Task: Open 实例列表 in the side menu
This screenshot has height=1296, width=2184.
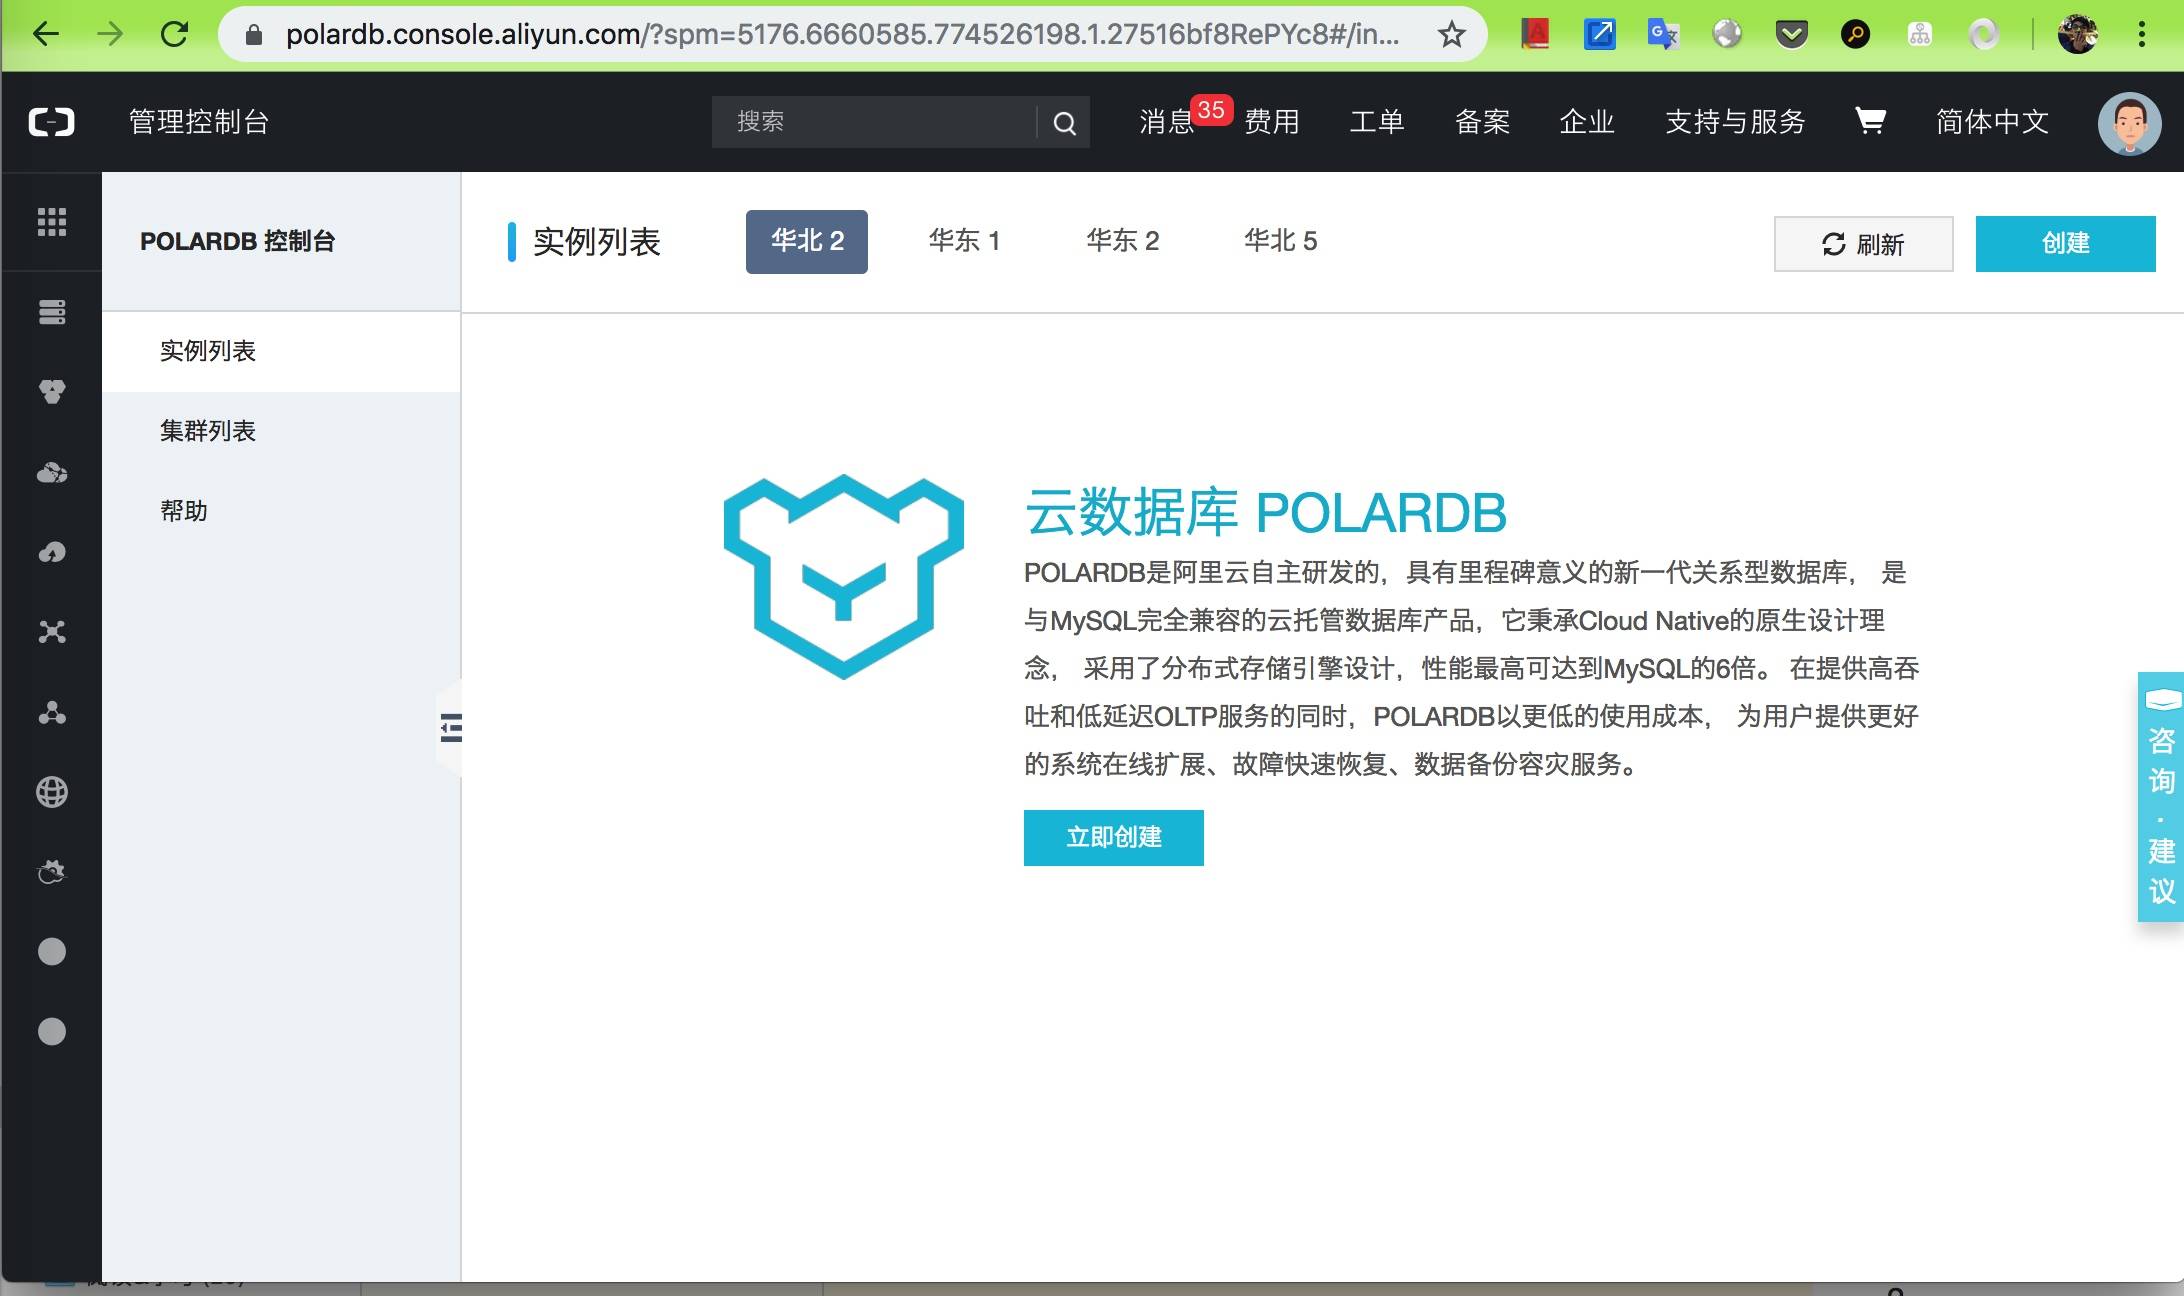Action: click(x=281, y=351)
